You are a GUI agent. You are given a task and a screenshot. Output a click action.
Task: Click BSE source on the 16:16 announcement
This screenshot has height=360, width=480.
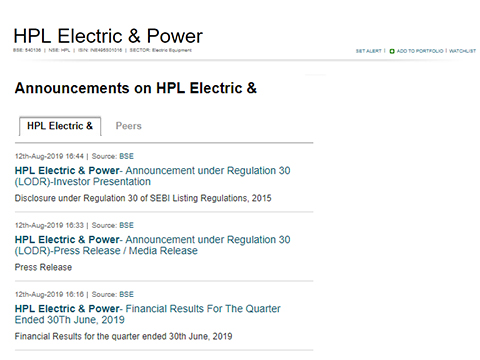126,294
